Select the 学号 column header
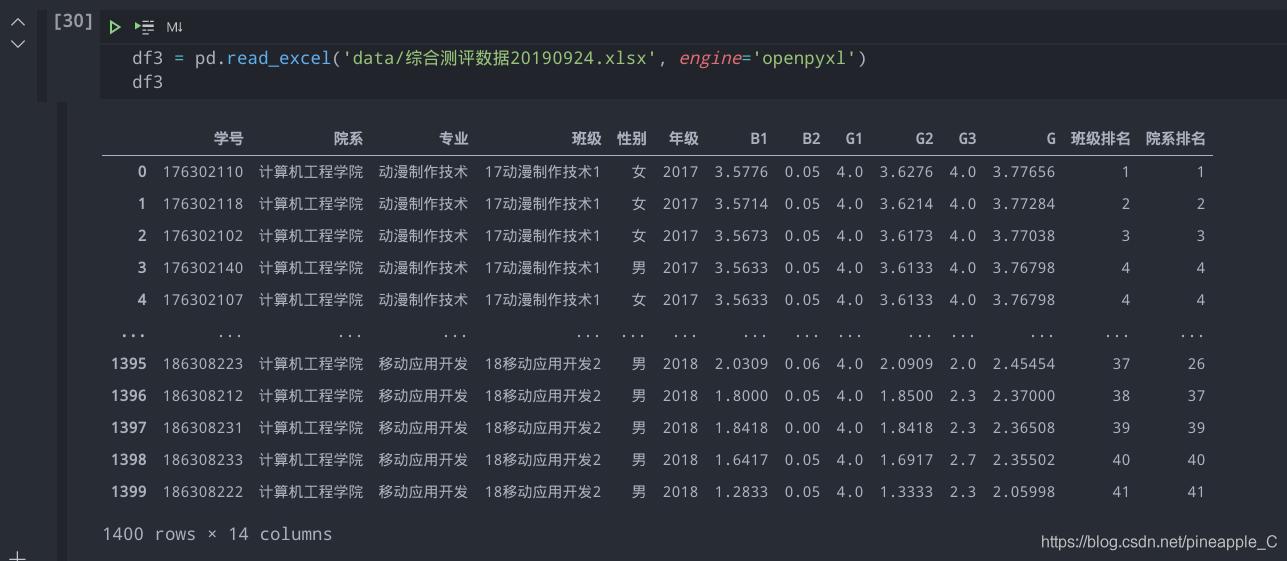Screen dimensions: 1287x561 228,139
